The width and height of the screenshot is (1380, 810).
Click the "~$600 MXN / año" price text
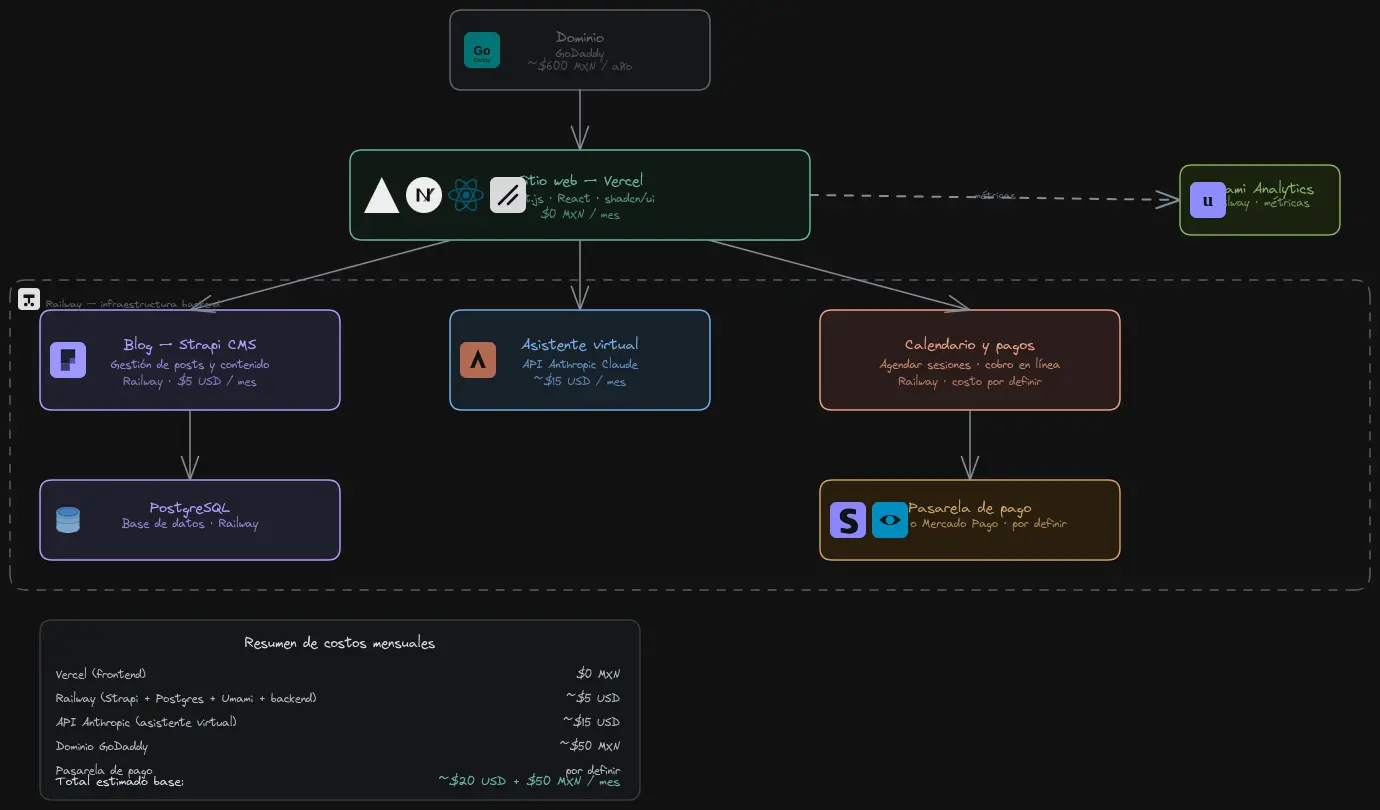[x=580, y=65]
